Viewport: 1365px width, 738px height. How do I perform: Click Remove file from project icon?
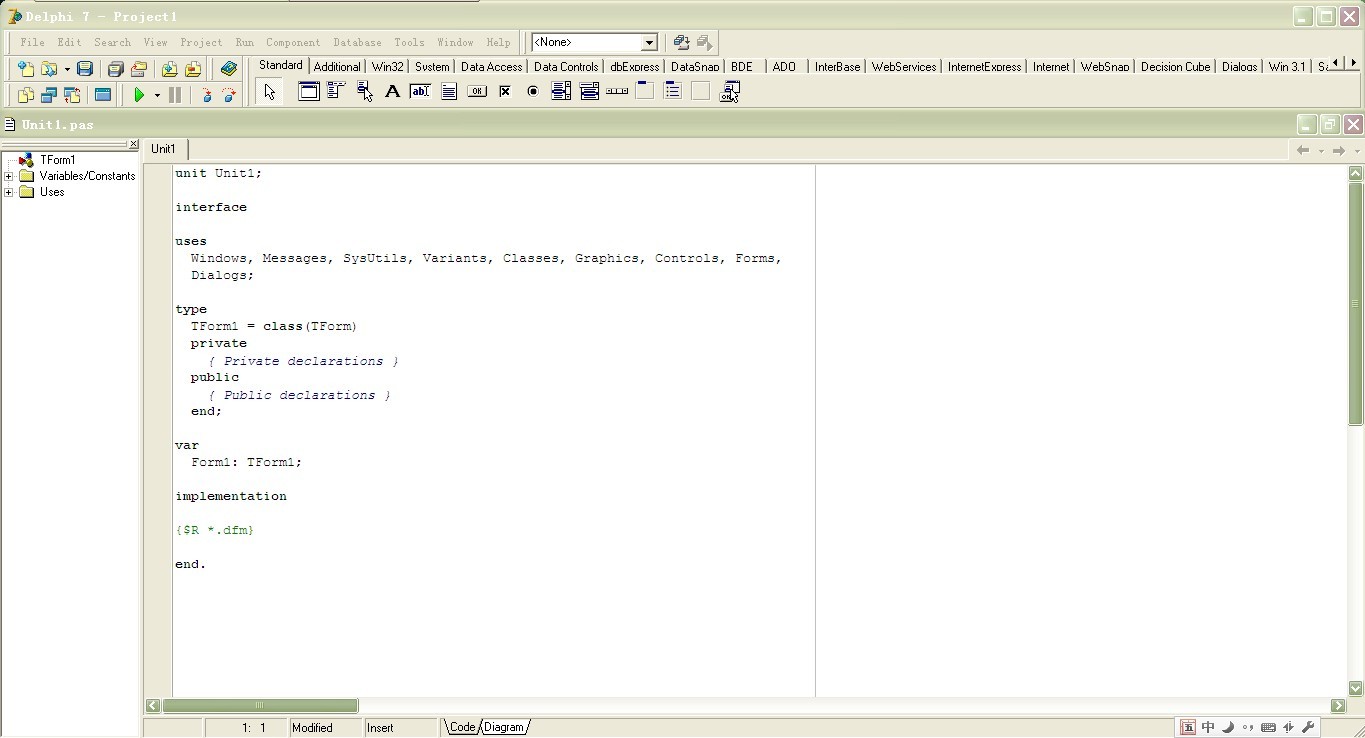(193, 69)
